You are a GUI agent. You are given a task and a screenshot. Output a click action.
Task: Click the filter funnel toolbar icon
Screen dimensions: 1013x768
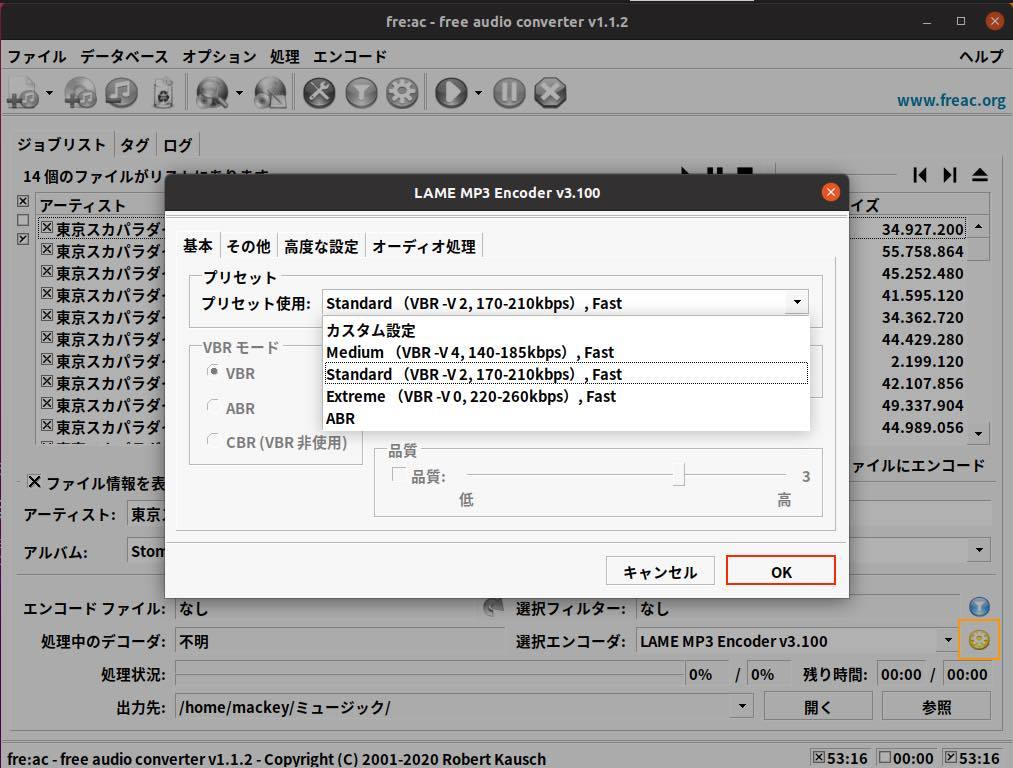click(x=361, y=93)
